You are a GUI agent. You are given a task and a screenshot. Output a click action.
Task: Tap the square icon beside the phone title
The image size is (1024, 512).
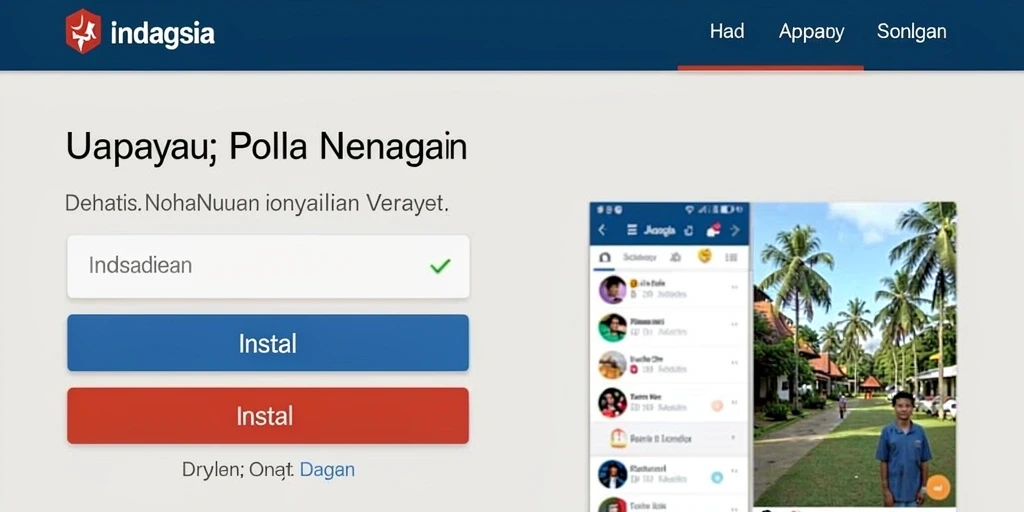click(x=688, y=230)
